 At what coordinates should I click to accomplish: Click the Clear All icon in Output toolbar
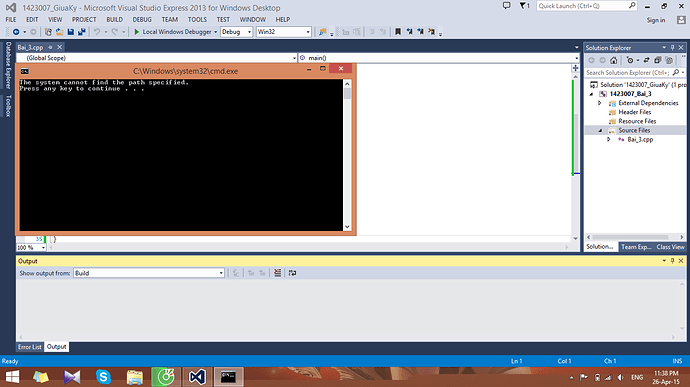[277, 273]
